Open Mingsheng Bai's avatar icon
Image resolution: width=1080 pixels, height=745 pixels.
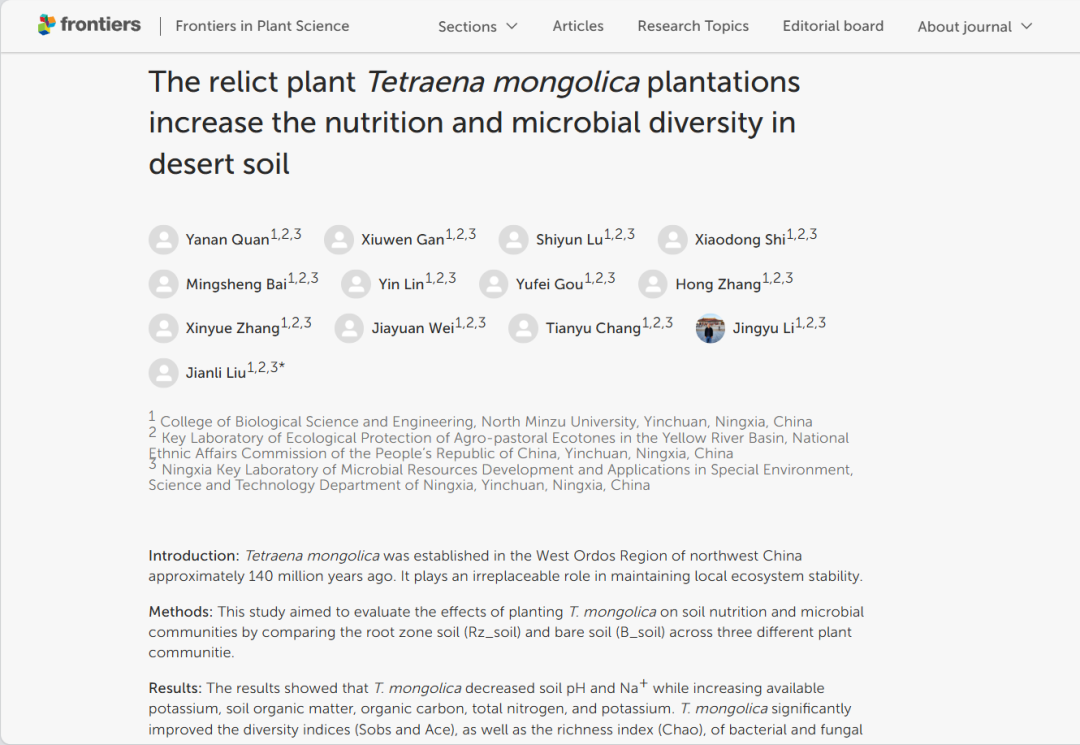tap(163, 284)
